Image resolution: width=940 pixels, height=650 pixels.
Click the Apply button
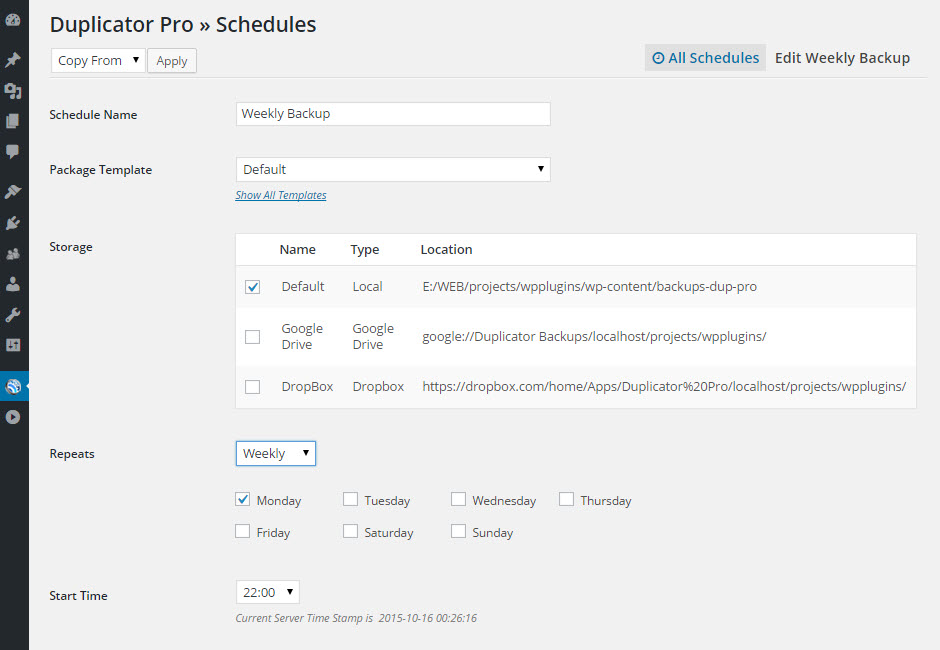[172, 61]
